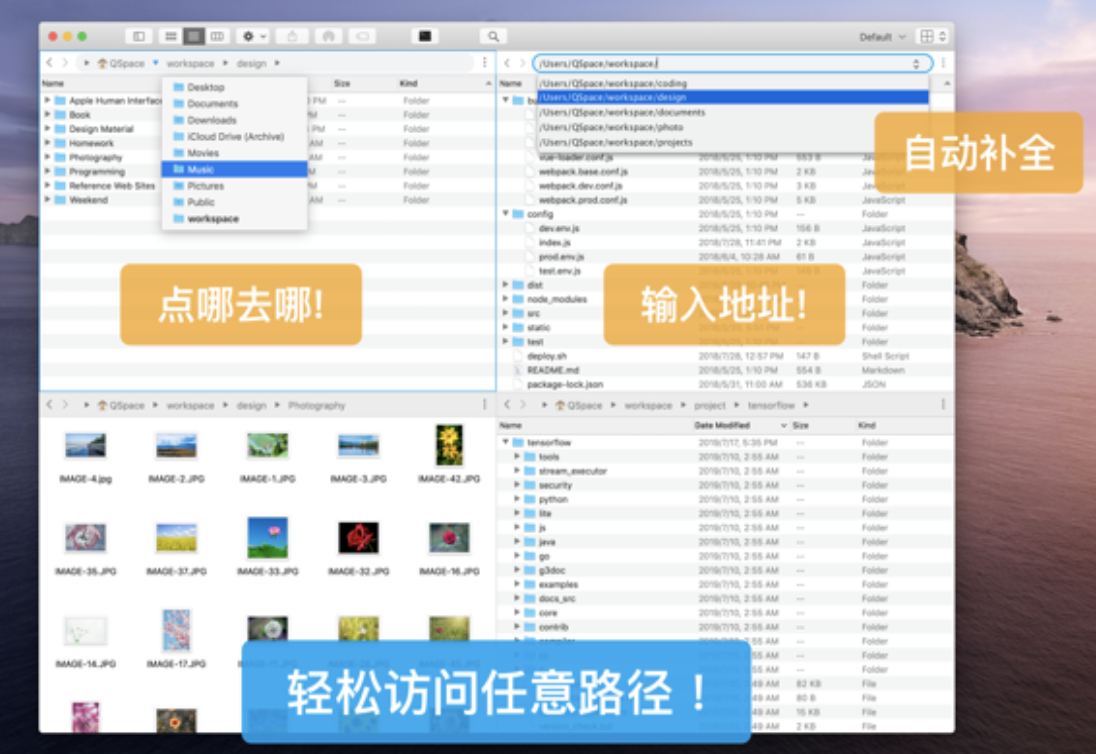Click the forward arrow in the top-left pane
Image resolution: width=1096 pixels, height=754 pixels.
[x=64, y=62]
